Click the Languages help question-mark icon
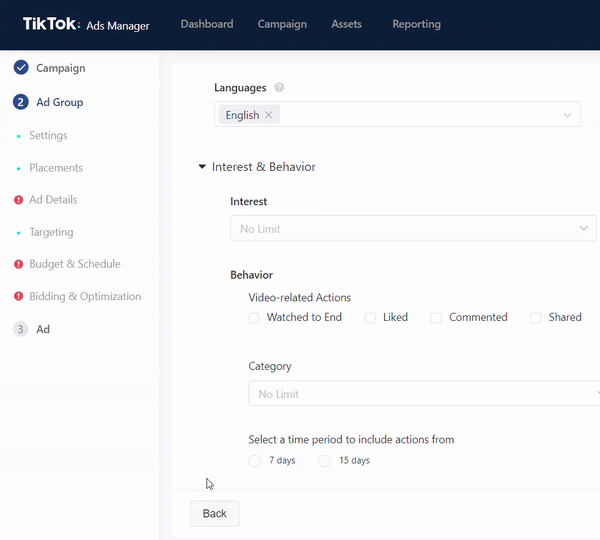600x540 pixels. point(279,88)
